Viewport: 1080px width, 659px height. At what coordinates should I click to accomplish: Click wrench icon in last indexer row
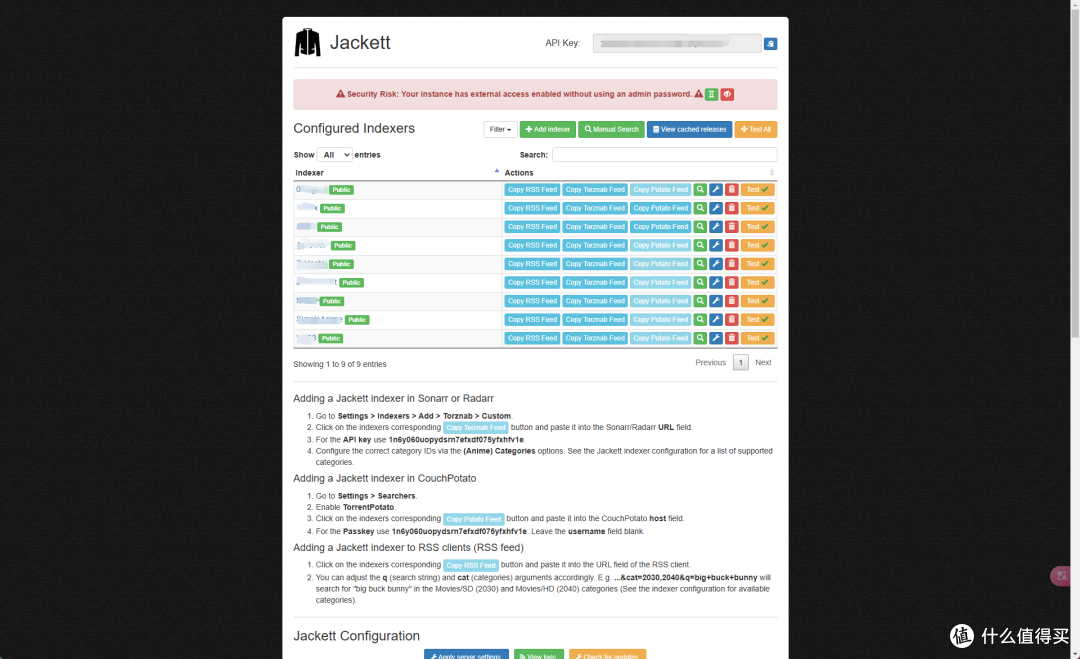pyautogui.click(x=716, y=338)
